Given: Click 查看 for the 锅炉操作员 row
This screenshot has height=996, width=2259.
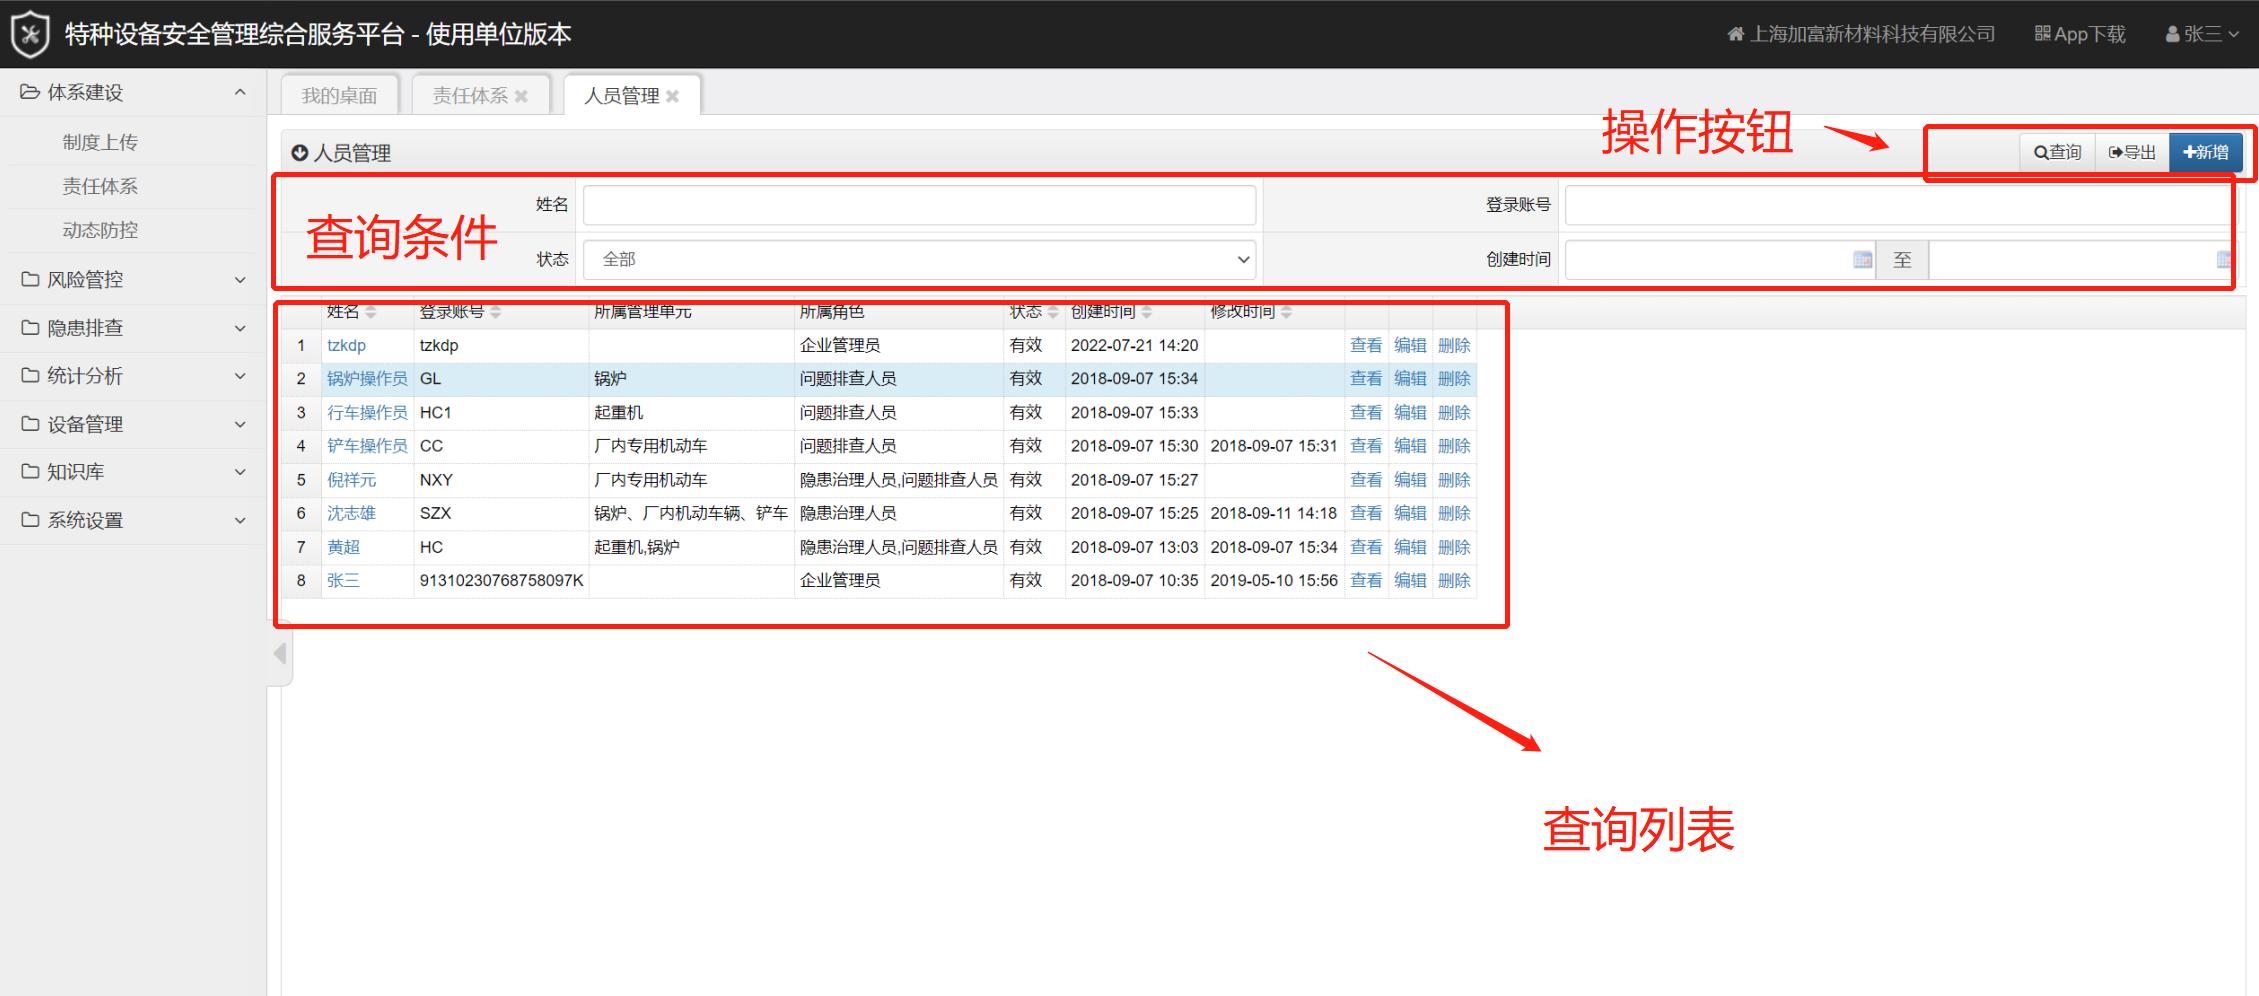Looking at the screenshot, I should point(1366,379).
